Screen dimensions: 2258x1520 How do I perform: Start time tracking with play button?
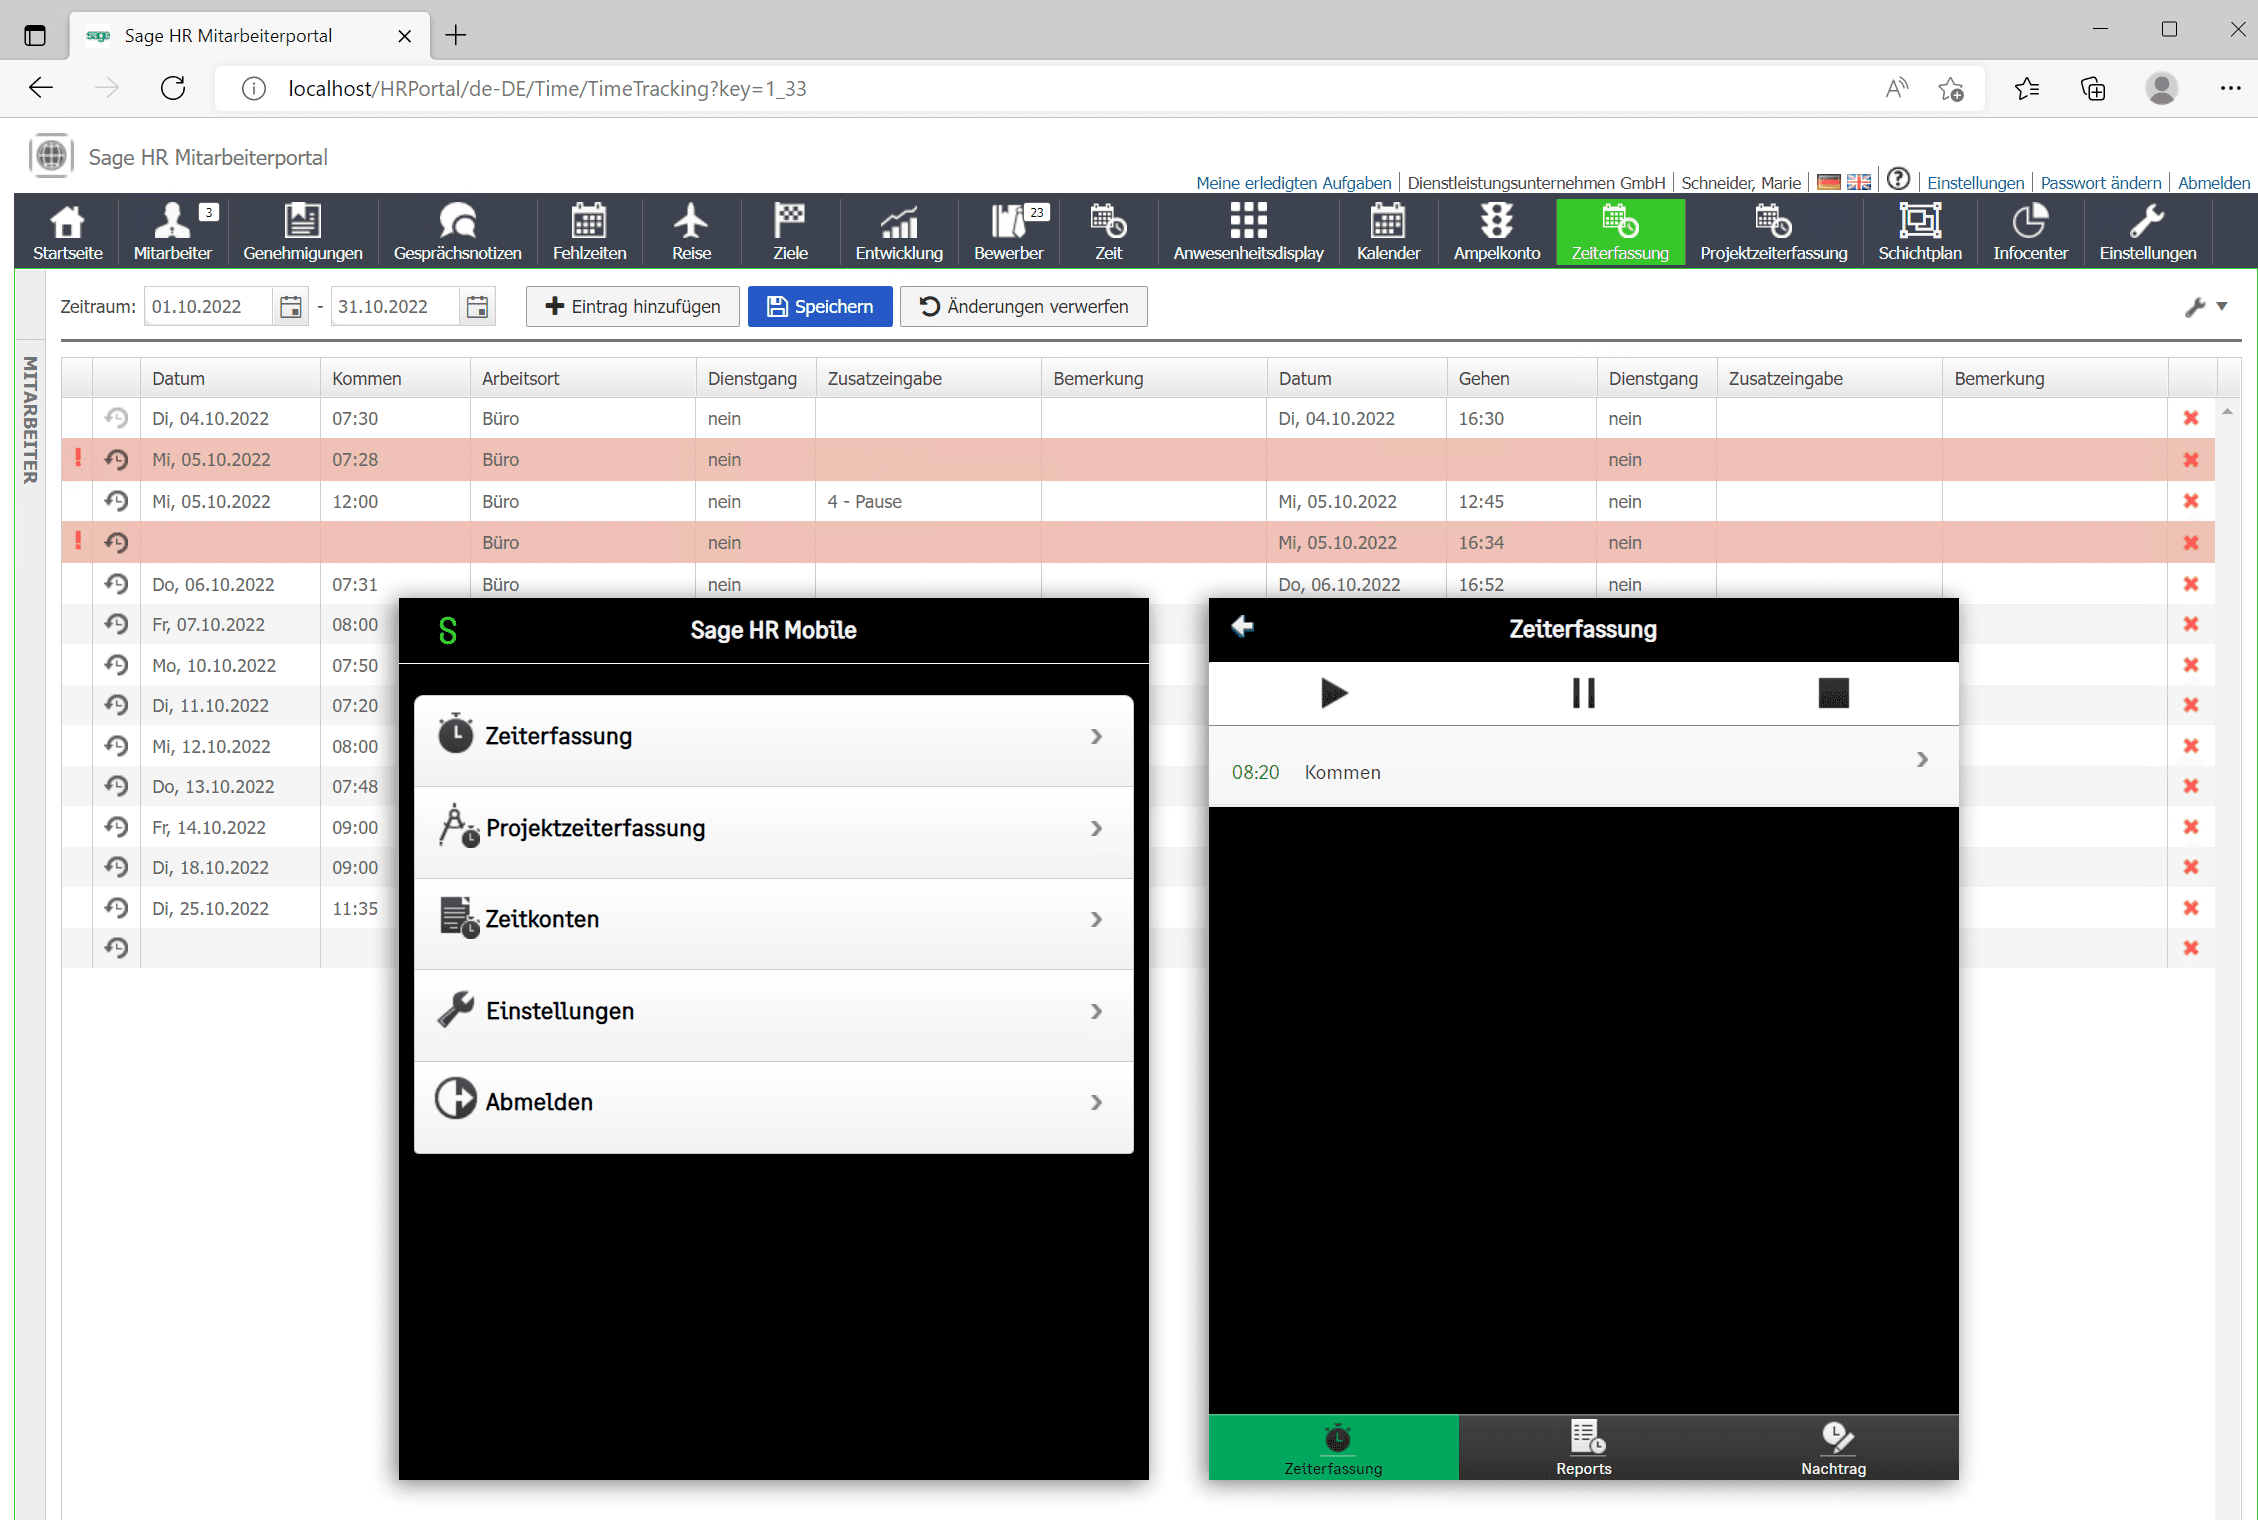click(1334, 693)
